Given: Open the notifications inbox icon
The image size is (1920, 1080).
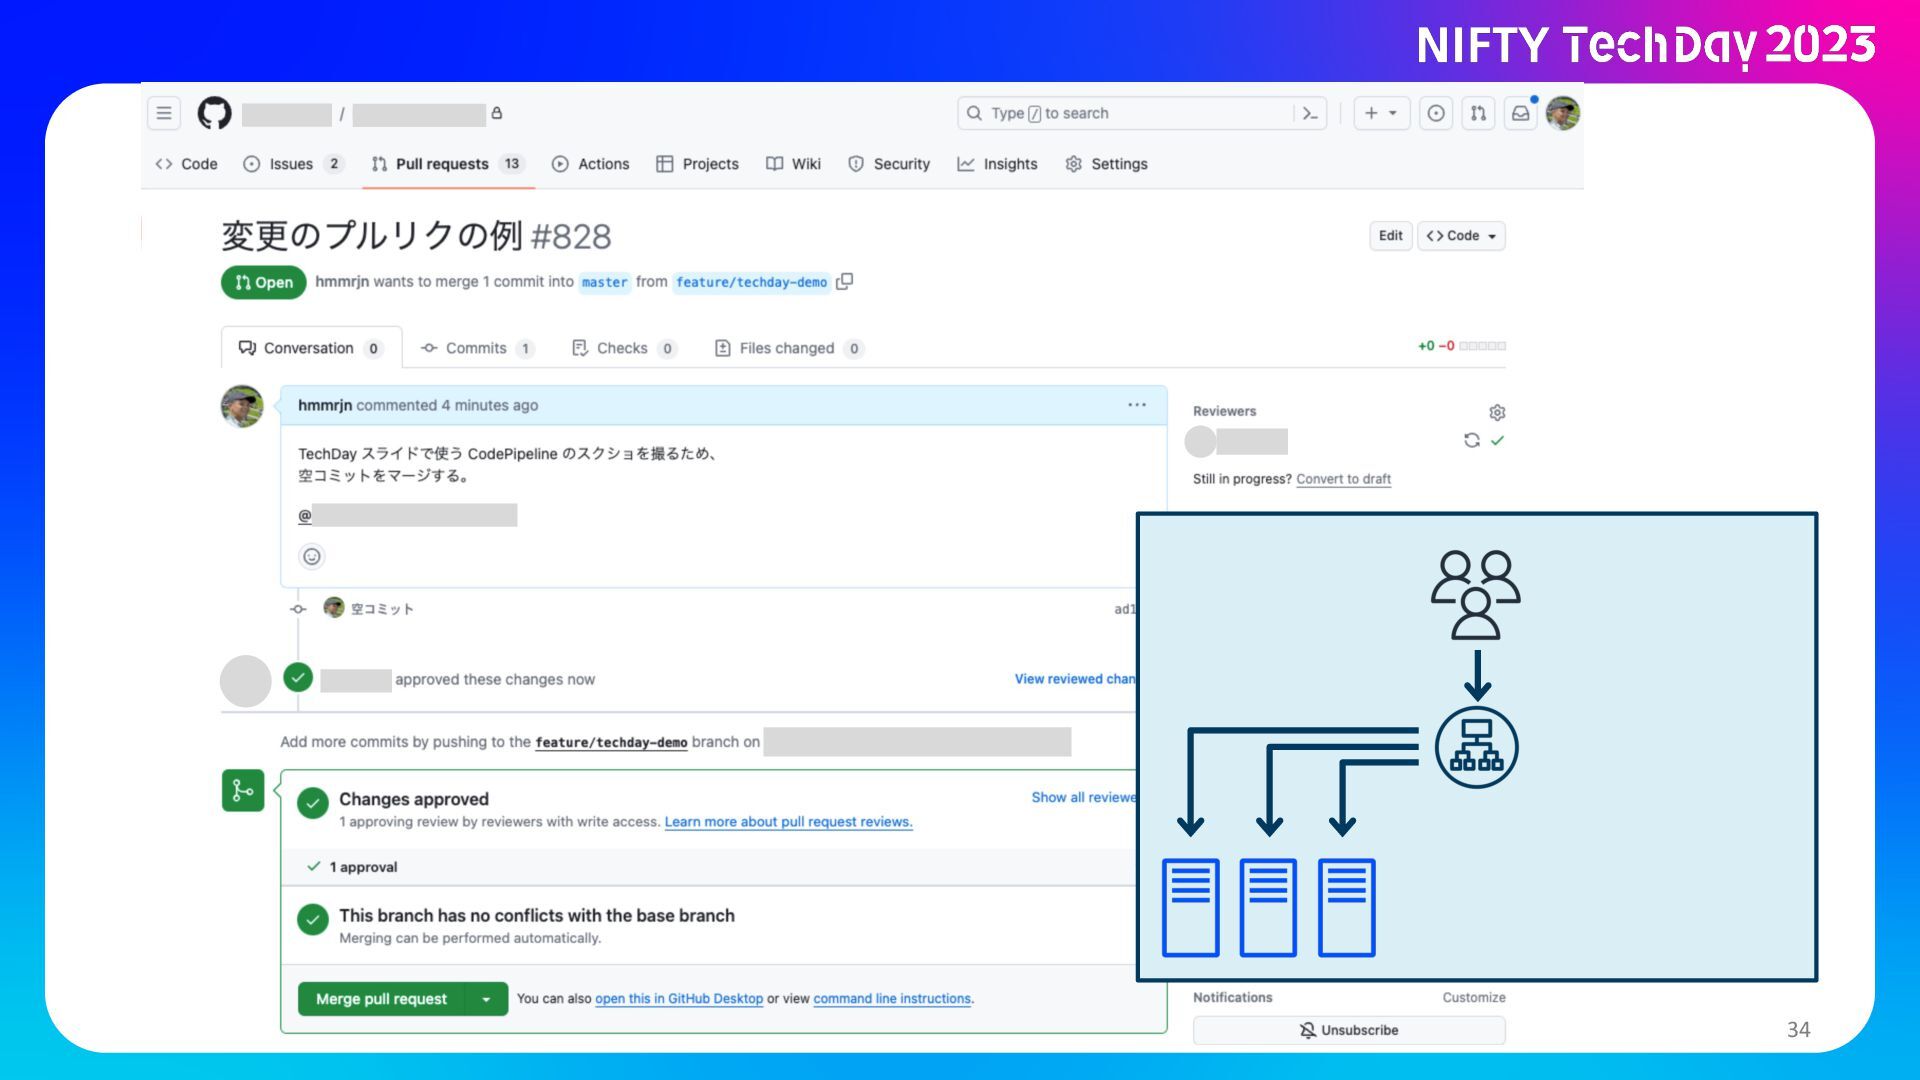Looking at the screenshot, I should coord(1520,113).
